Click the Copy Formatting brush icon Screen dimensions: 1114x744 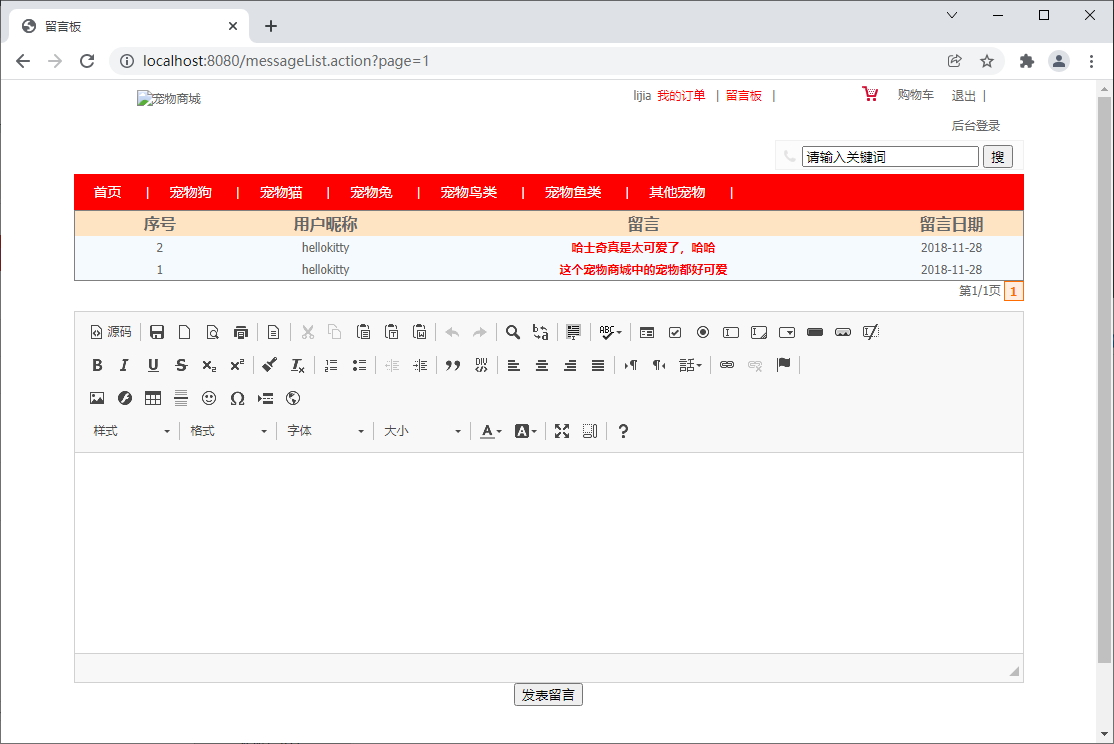point(269,365)
